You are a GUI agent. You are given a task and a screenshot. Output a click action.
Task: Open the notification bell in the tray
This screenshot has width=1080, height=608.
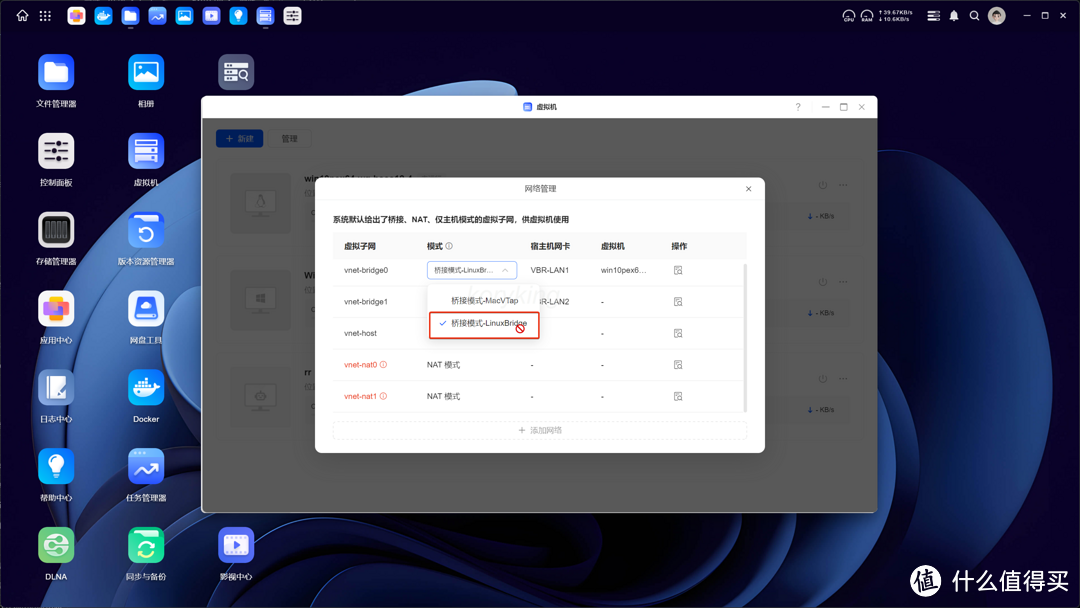pos(953,15)
